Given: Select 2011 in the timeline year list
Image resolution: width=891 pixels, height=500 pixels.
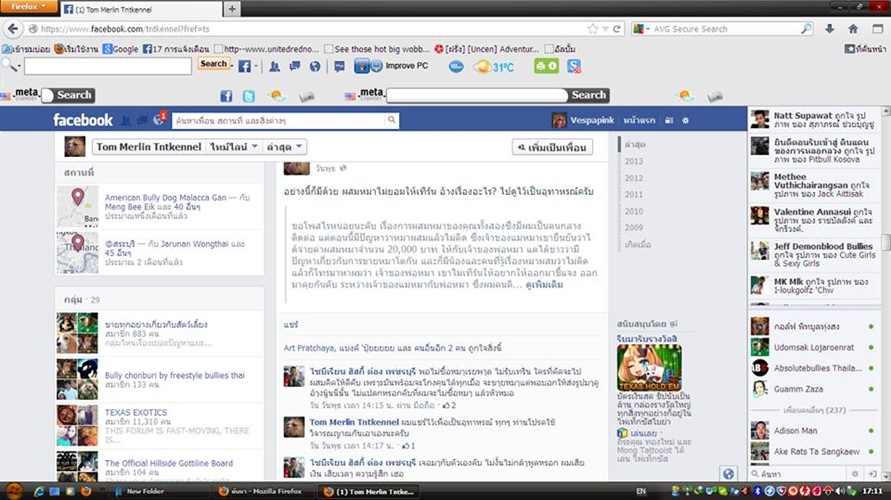Looking at the screenshot, I should pyautogui.click(x=634, y=194).
